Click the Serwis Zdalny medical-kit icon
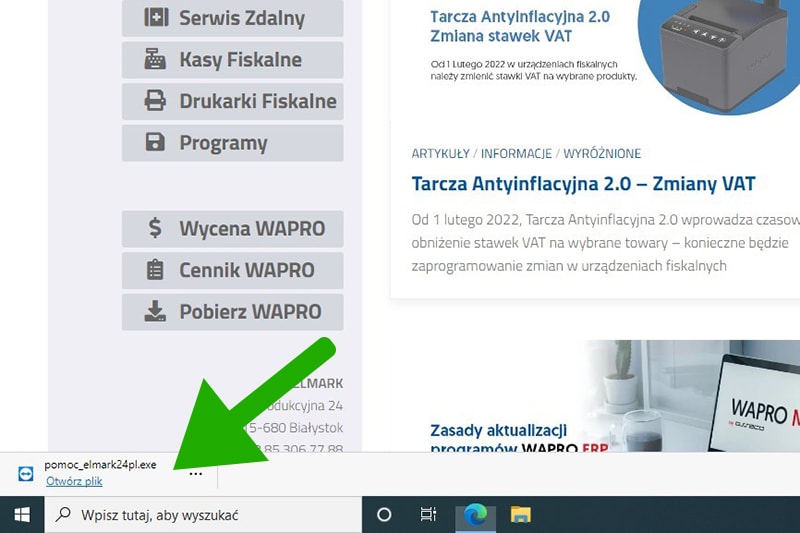Screen dimensions: 800x533 [x=156, y=17]
